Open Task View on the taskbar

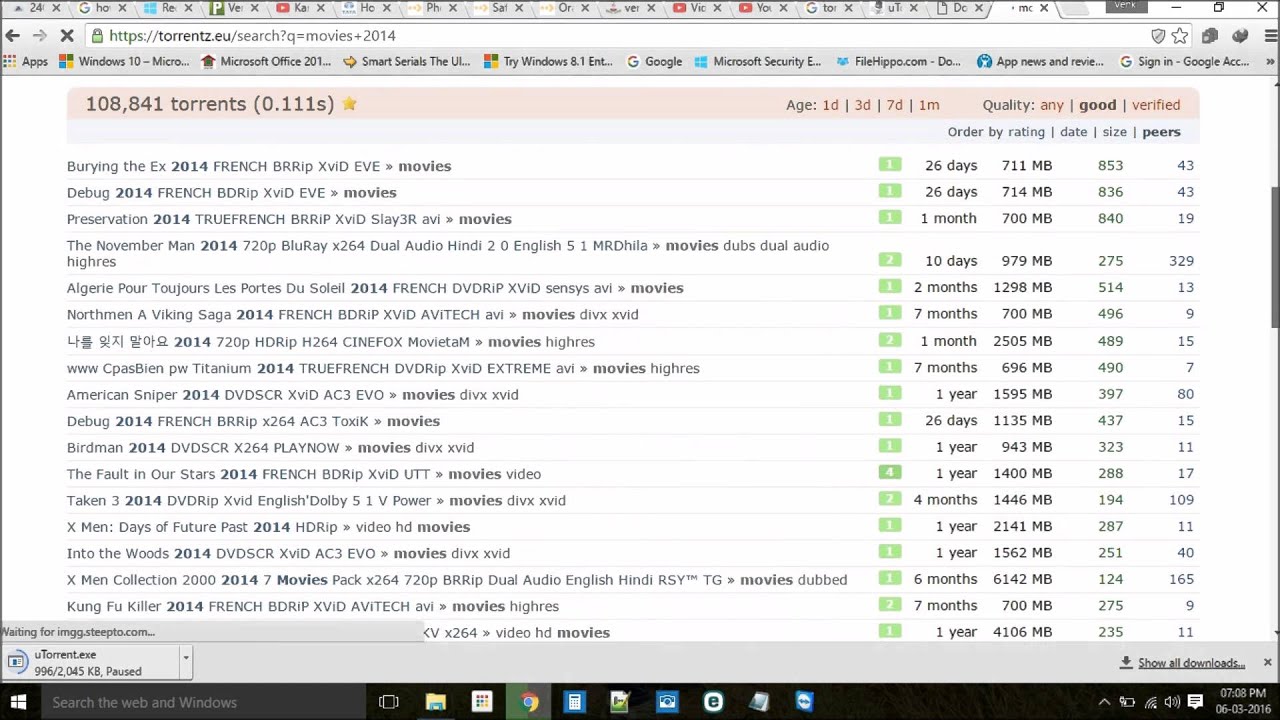(389, 702)
